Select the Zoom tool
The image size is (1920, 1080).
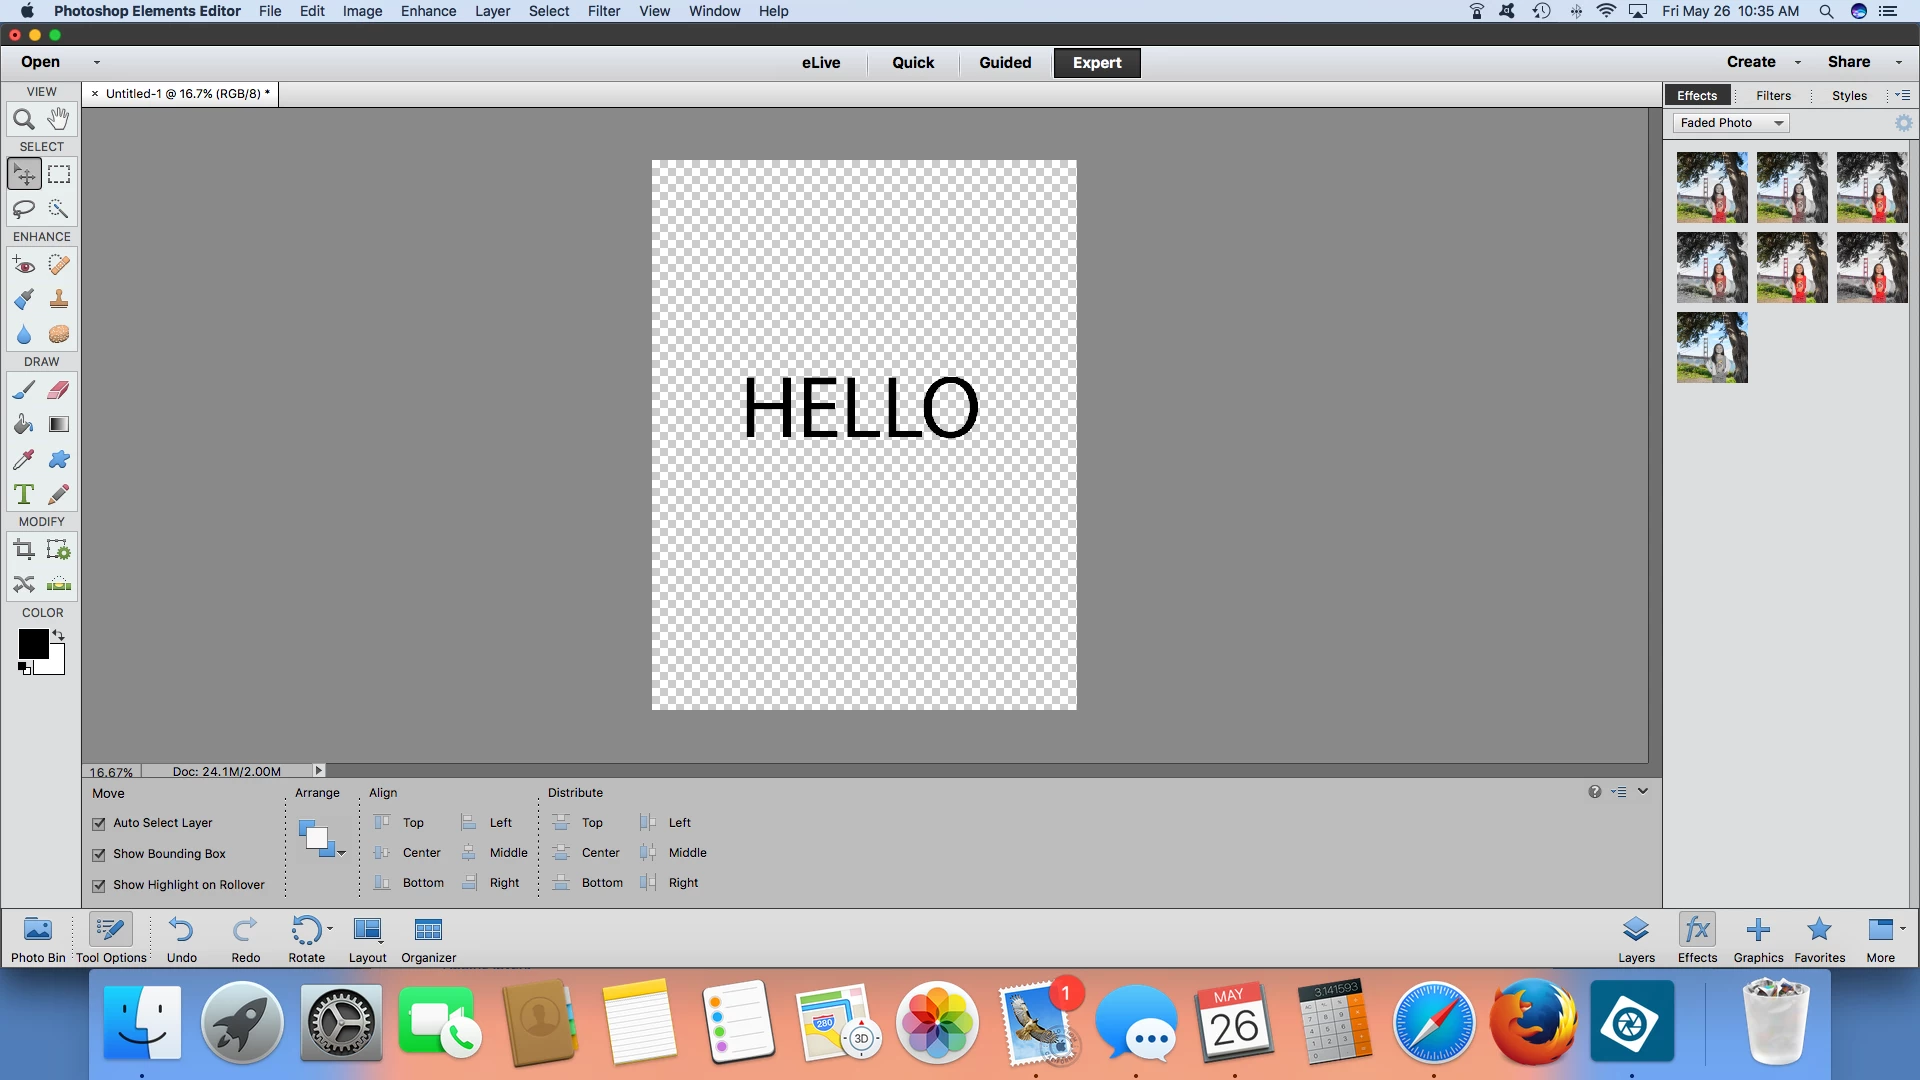tap(24, 120)
